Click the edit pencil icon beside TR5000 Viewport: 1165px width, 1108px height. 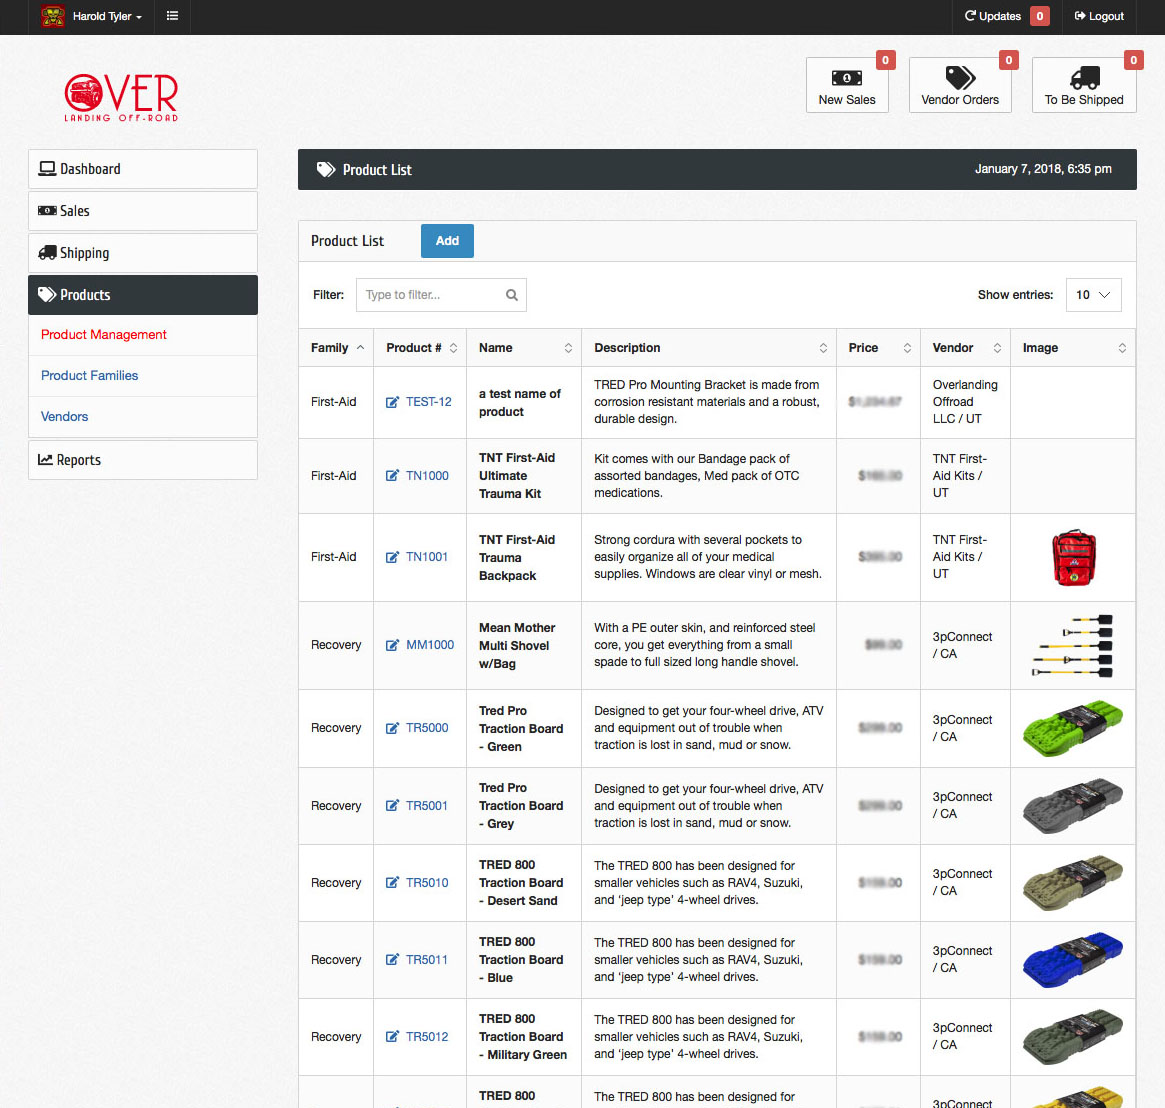(x=393, y=728)
